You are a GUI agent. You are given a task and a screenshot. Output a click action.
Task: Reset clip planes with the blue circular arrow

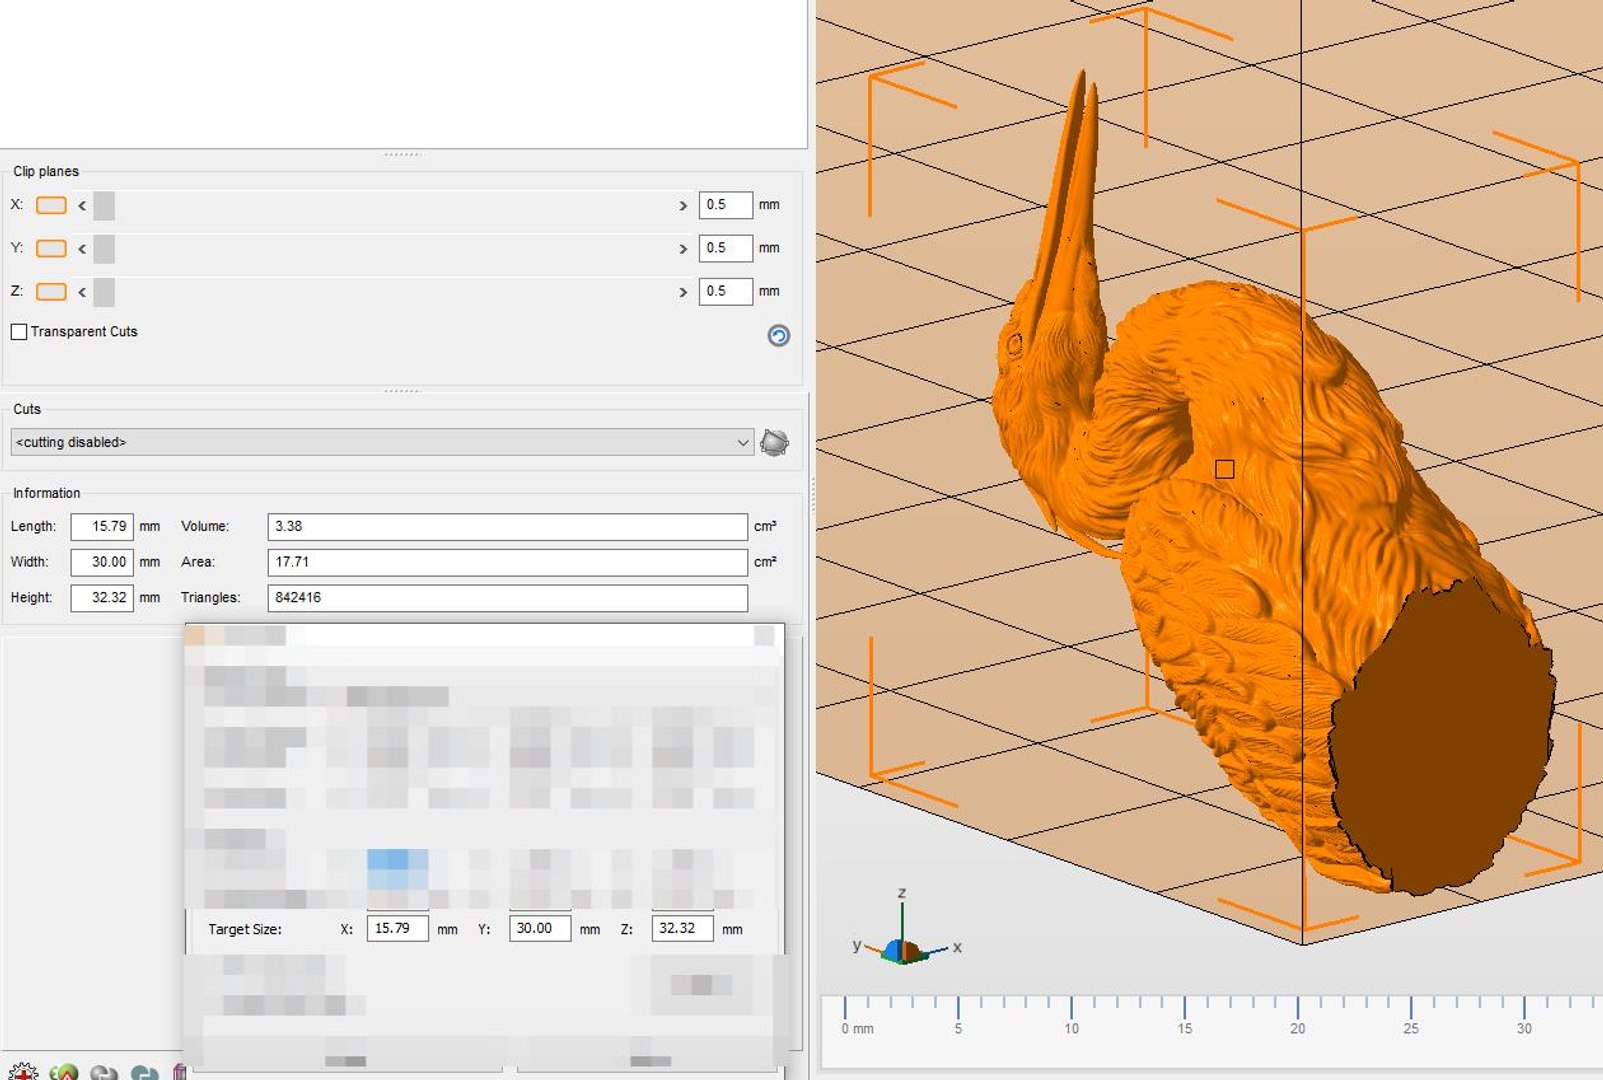point(778,336)
